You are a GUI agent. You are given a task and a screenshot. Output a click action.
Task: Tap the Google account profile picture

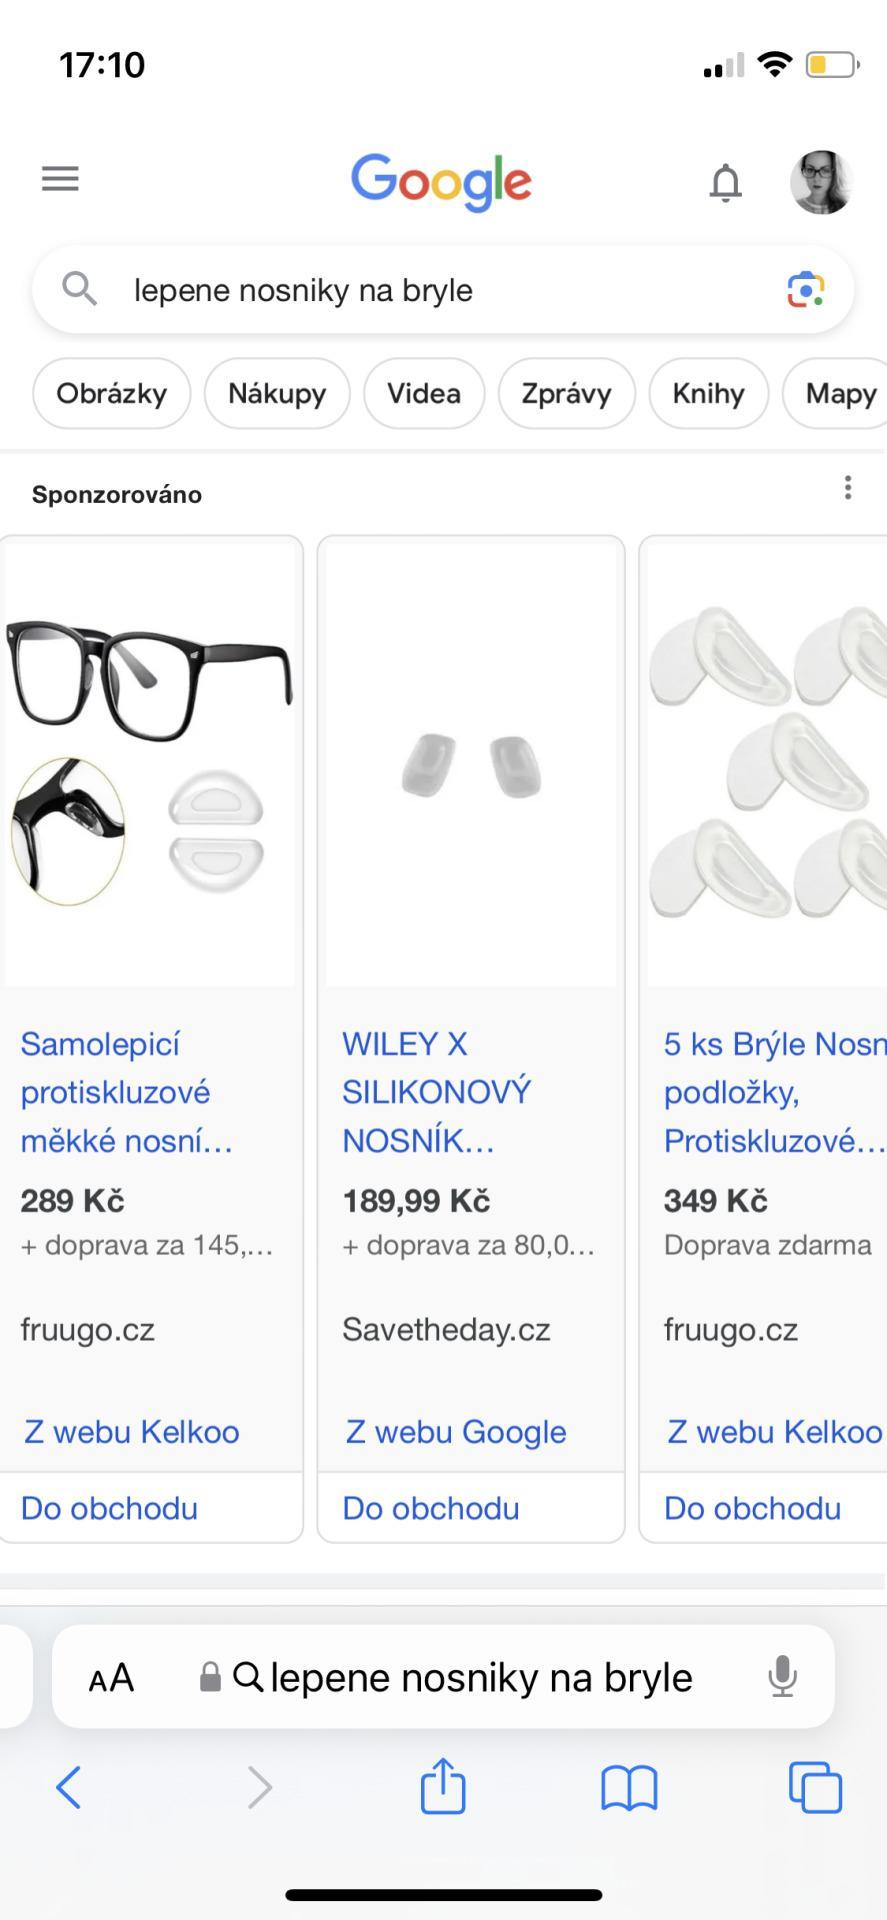click(x=820, y=182)
